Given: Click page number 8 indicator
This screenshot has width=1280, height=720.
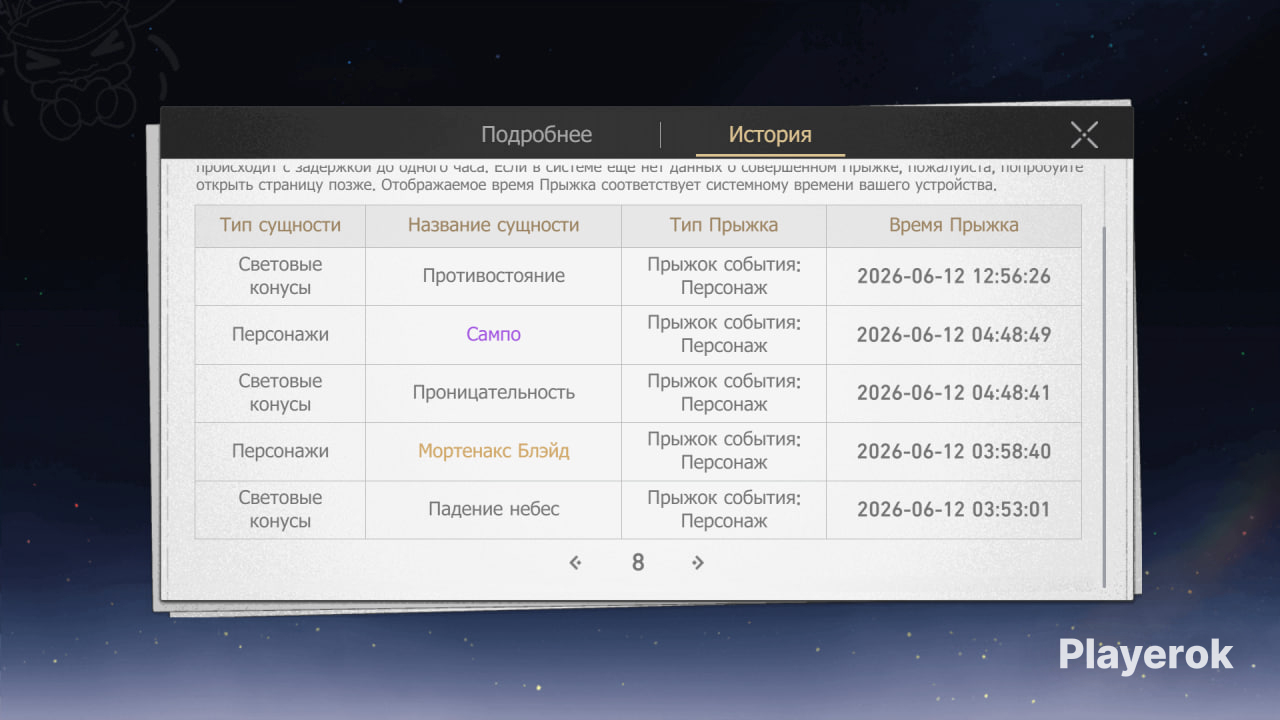Looking at the screenshot, I should (x=638, y=563).
